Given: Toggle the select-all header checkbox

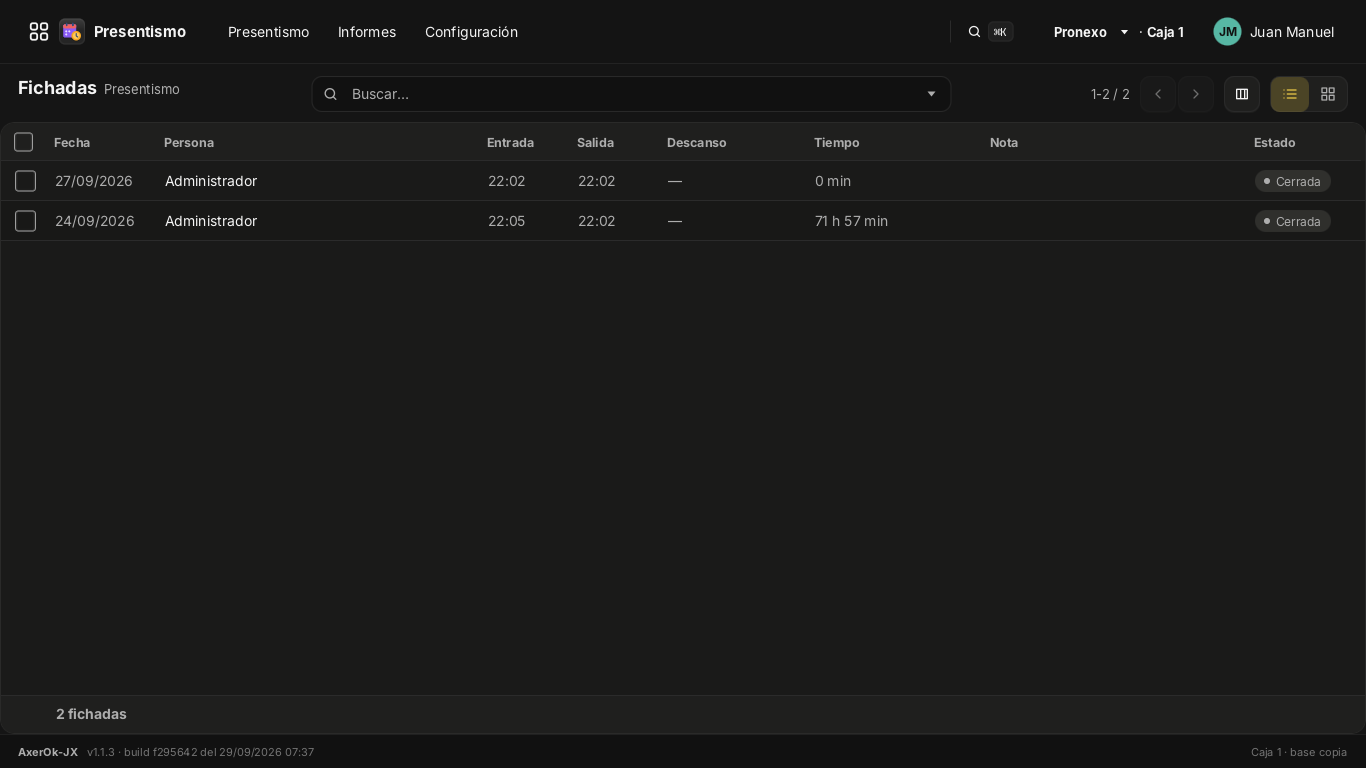Looking at the screenshot, I should [x=24, y=142].
